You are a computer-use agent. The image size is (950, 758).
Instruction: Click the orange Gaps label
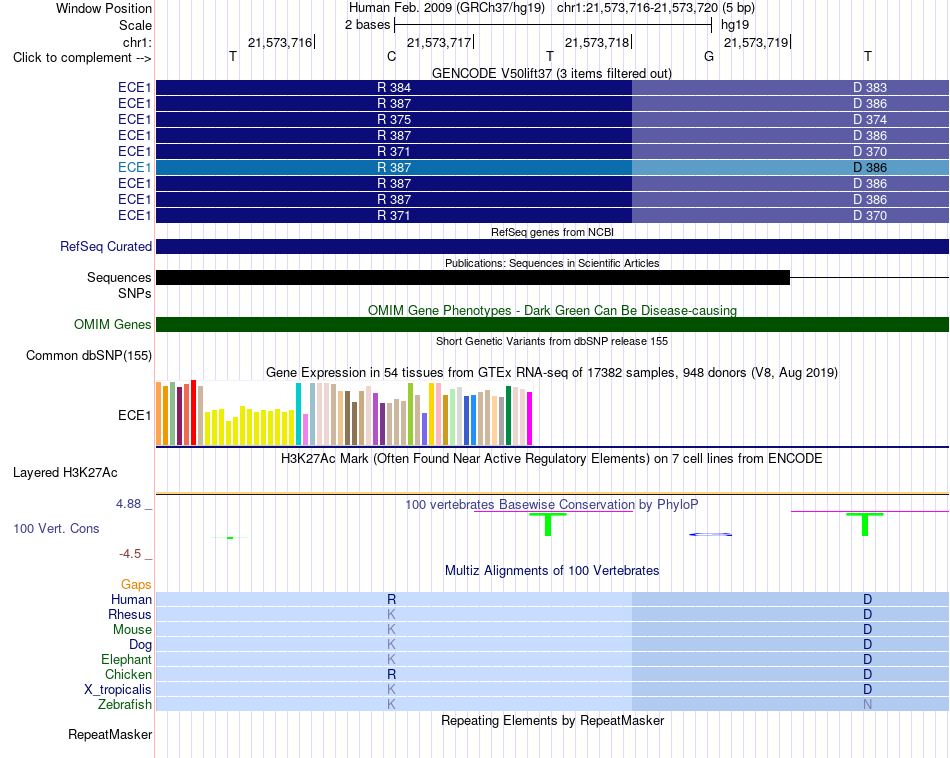click(136, 585)
